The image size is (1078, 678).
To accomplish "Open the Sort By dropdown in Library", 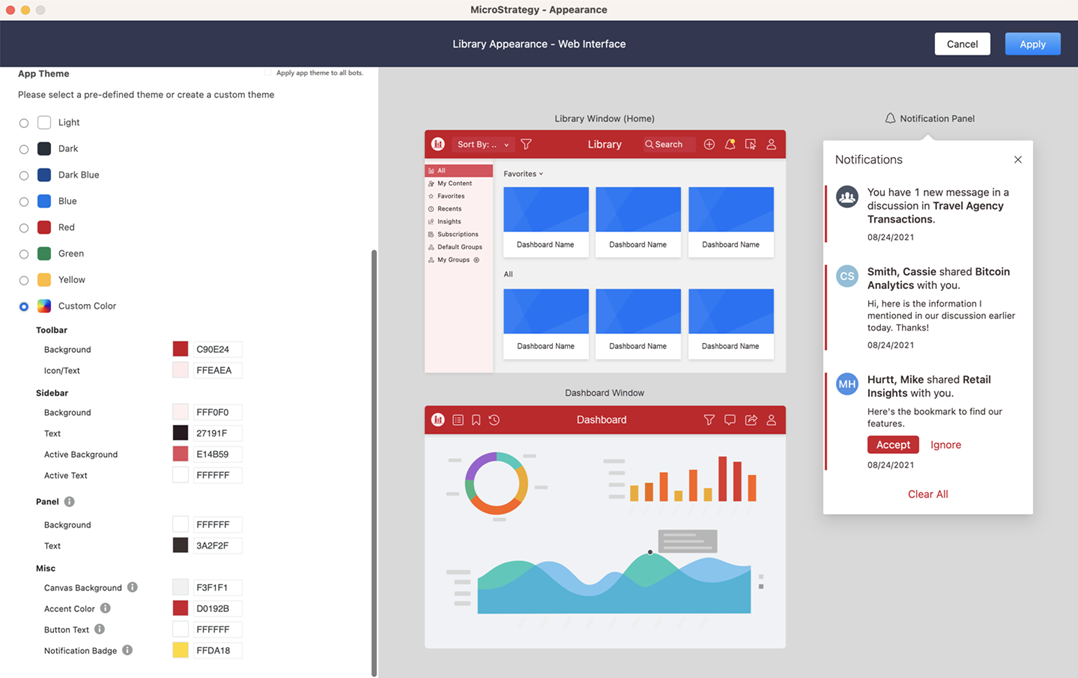I will click(x=483, y=145).
